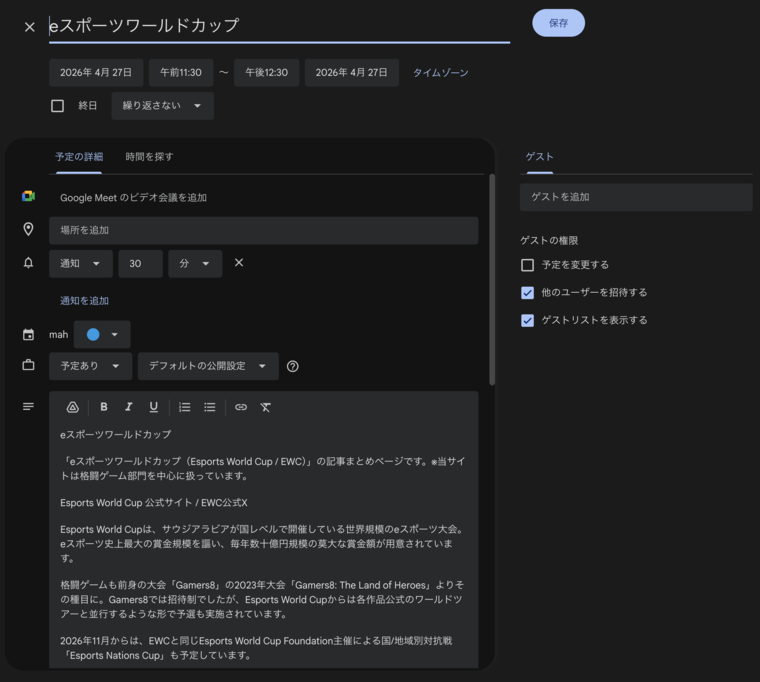Open the 繰り返さない recurrence dropdown
The width and height of the screenshot is (760, 682).
(x=163, y=106)
